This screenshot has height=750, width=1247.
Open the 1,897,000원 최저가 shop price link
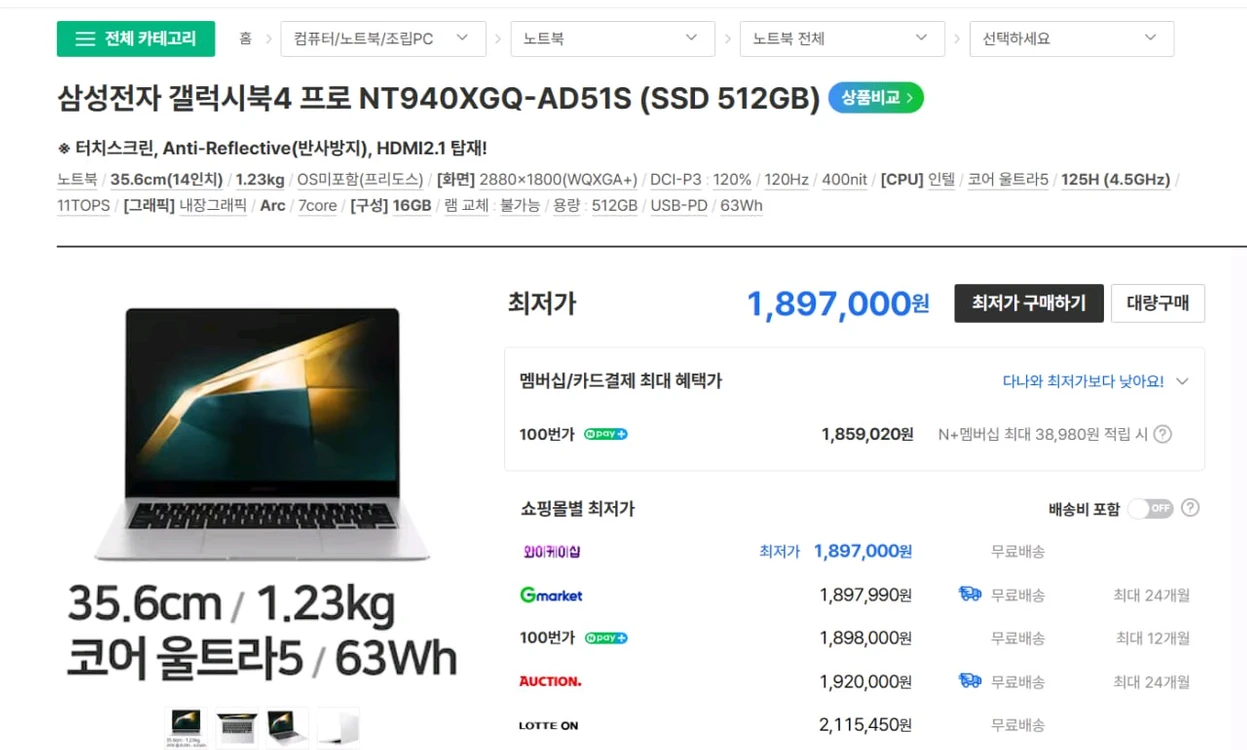point(862,551)
